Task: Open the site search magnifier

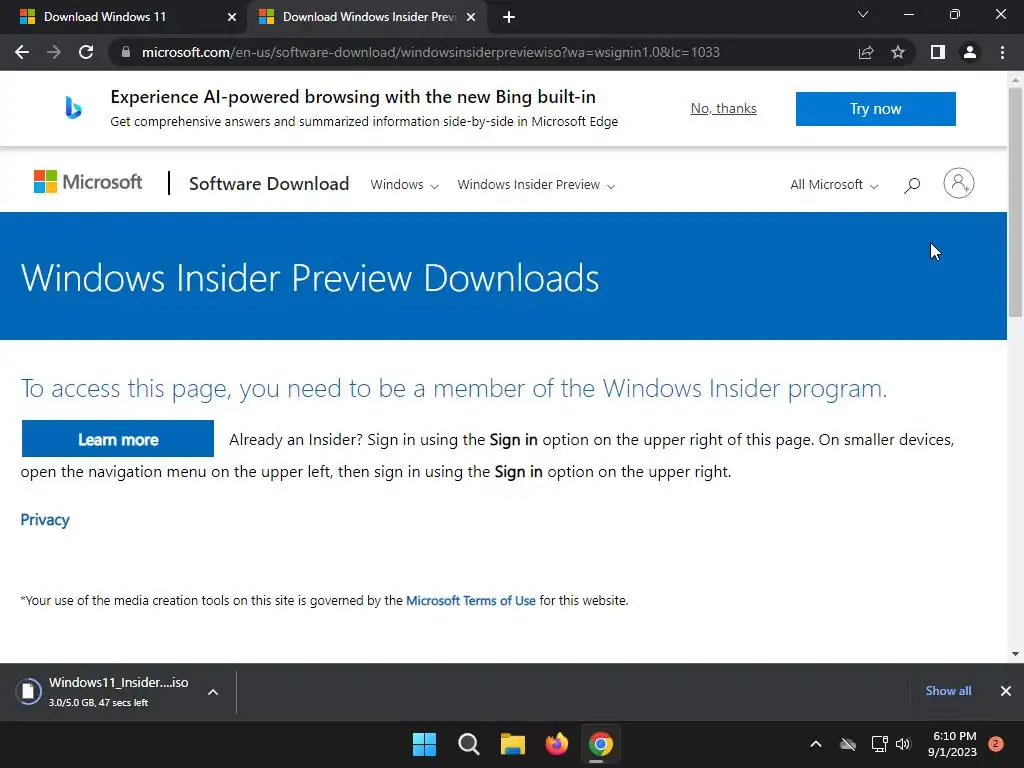Action: 912,185
